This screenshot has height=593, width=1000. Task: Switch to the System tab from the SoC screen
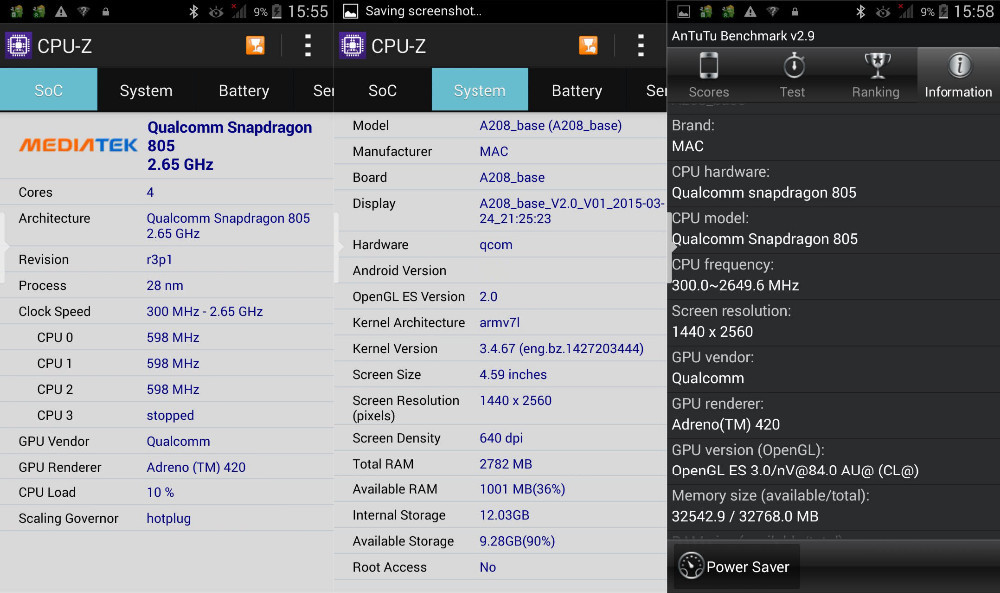pyautogui.click(x=146, y=90)
